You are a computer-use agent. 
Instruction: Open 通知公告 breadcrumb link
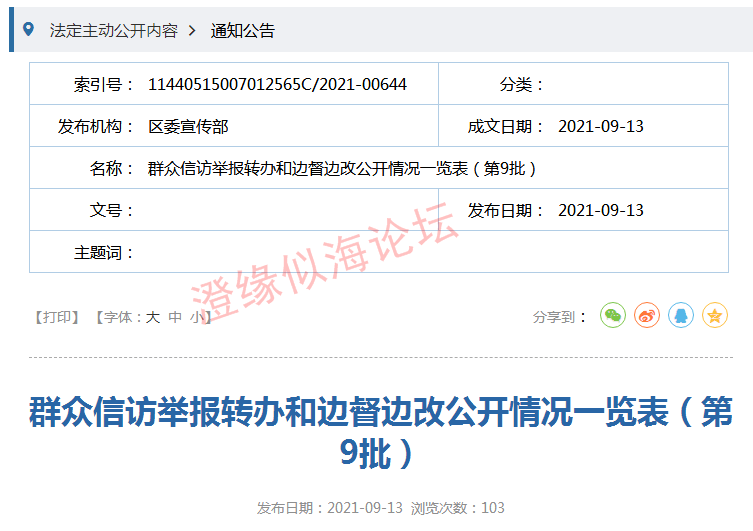click(243, 31)
